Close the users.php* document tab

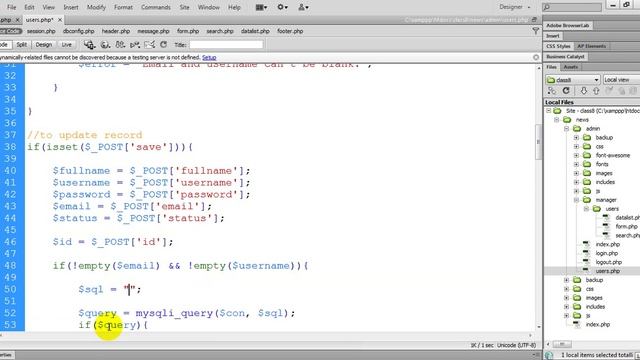60,20
